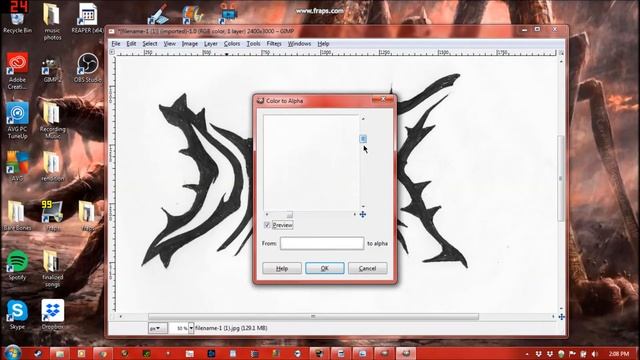Screen dimensions: 640x360
Task: Open the Colors menu
Action: point(232,44)
